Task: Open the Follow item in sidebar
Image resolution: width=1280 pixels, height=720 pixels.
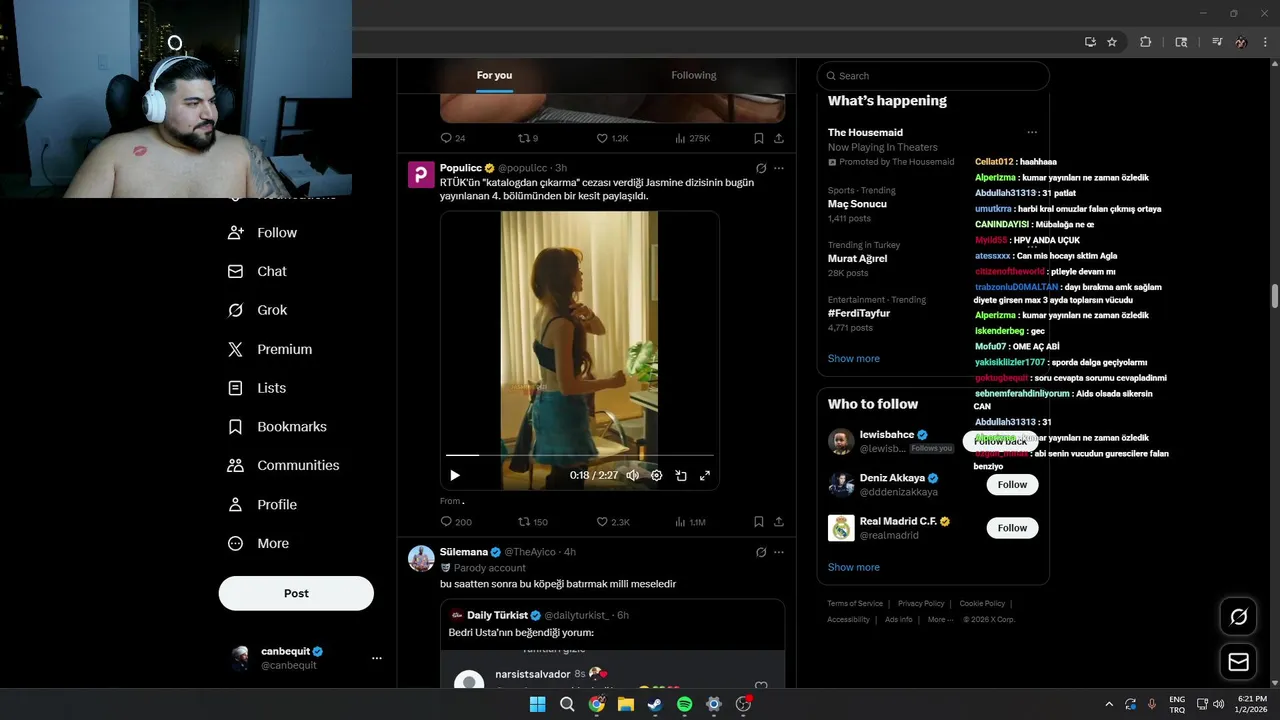Action: click(262, 233)
